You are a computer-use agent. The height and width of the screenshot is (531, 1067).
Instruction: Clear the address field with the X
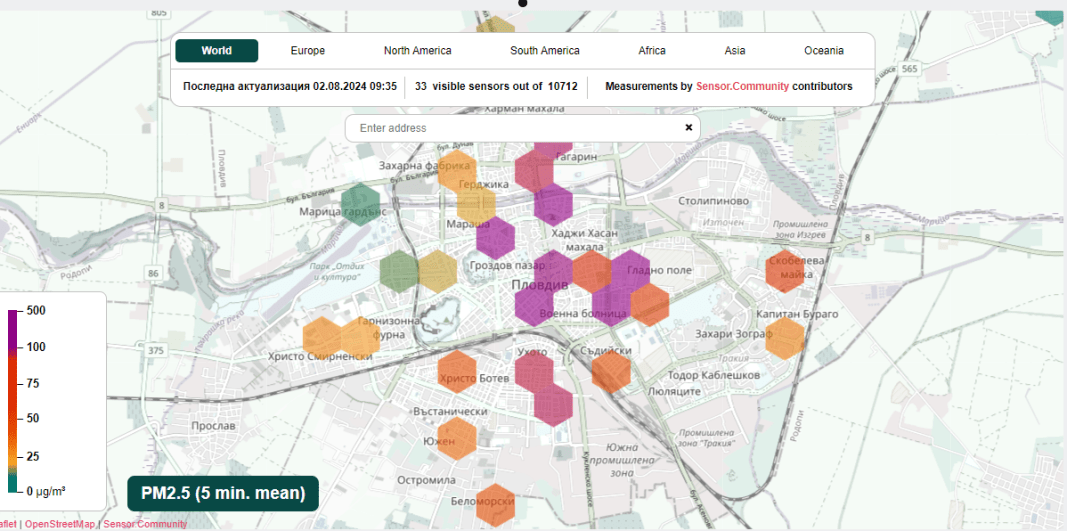[x=688, y=128]
